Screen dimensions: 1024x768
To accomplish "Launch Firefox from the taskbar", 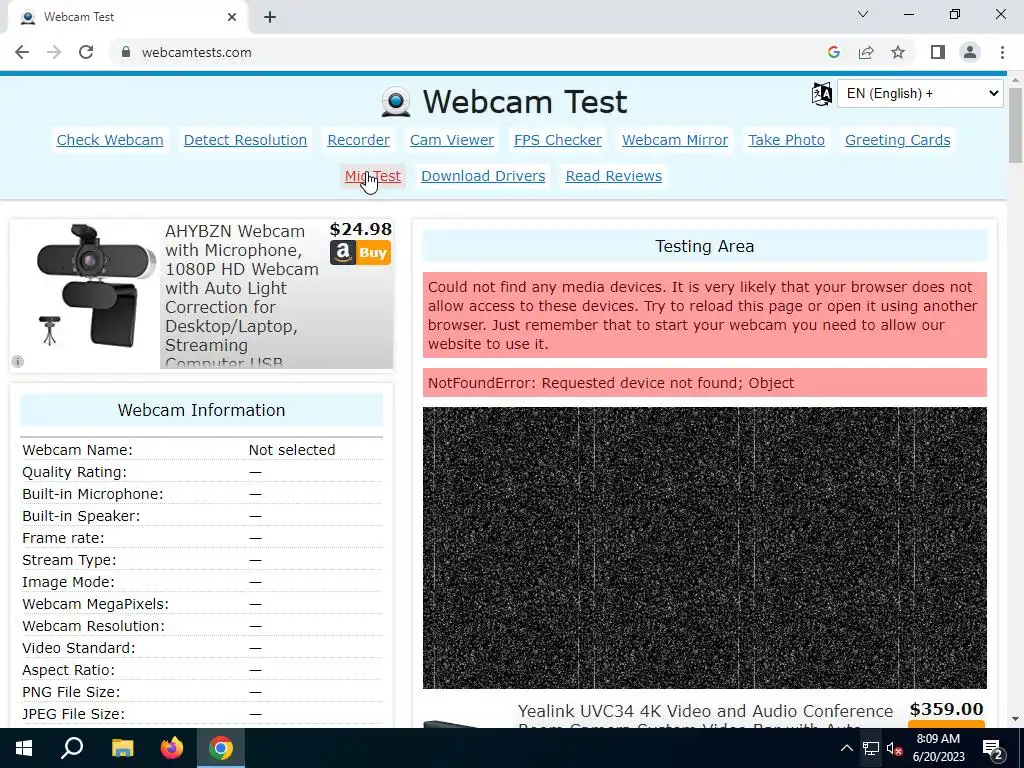I will click(172, 748).
